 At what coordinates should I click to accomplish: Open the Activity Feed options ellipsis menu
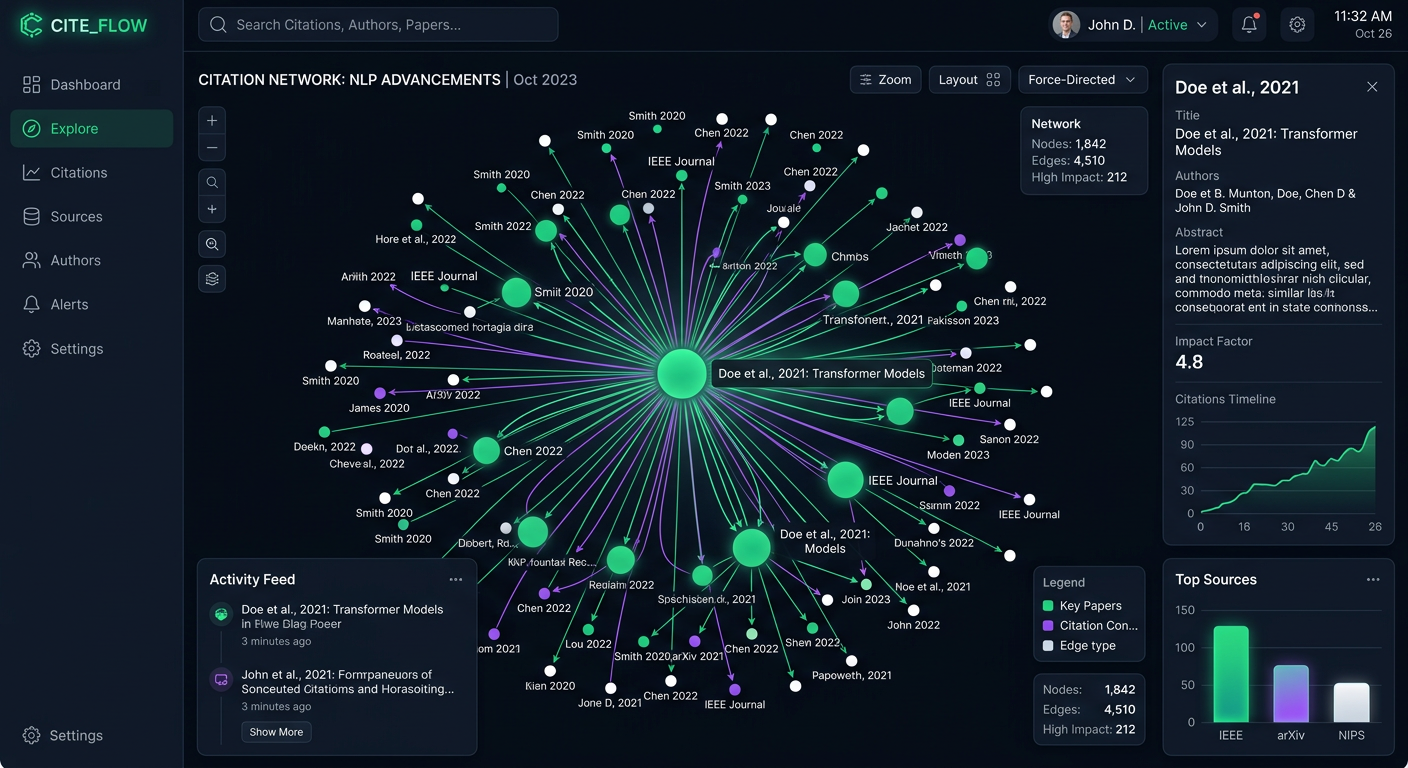pos(456,579)
